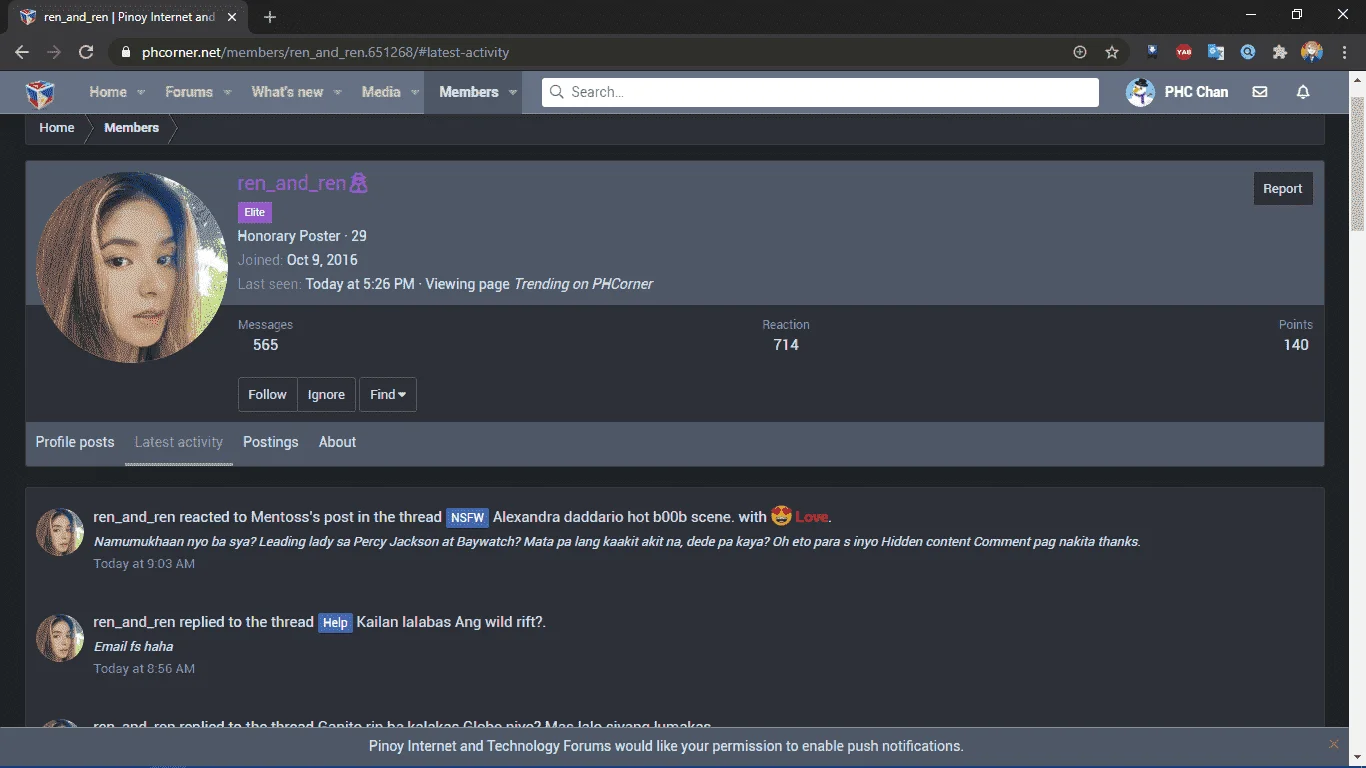The width and height of the screenshot is (1366, 768).
Task: Click the Messages count 565
Action: [x=265, y=345]
